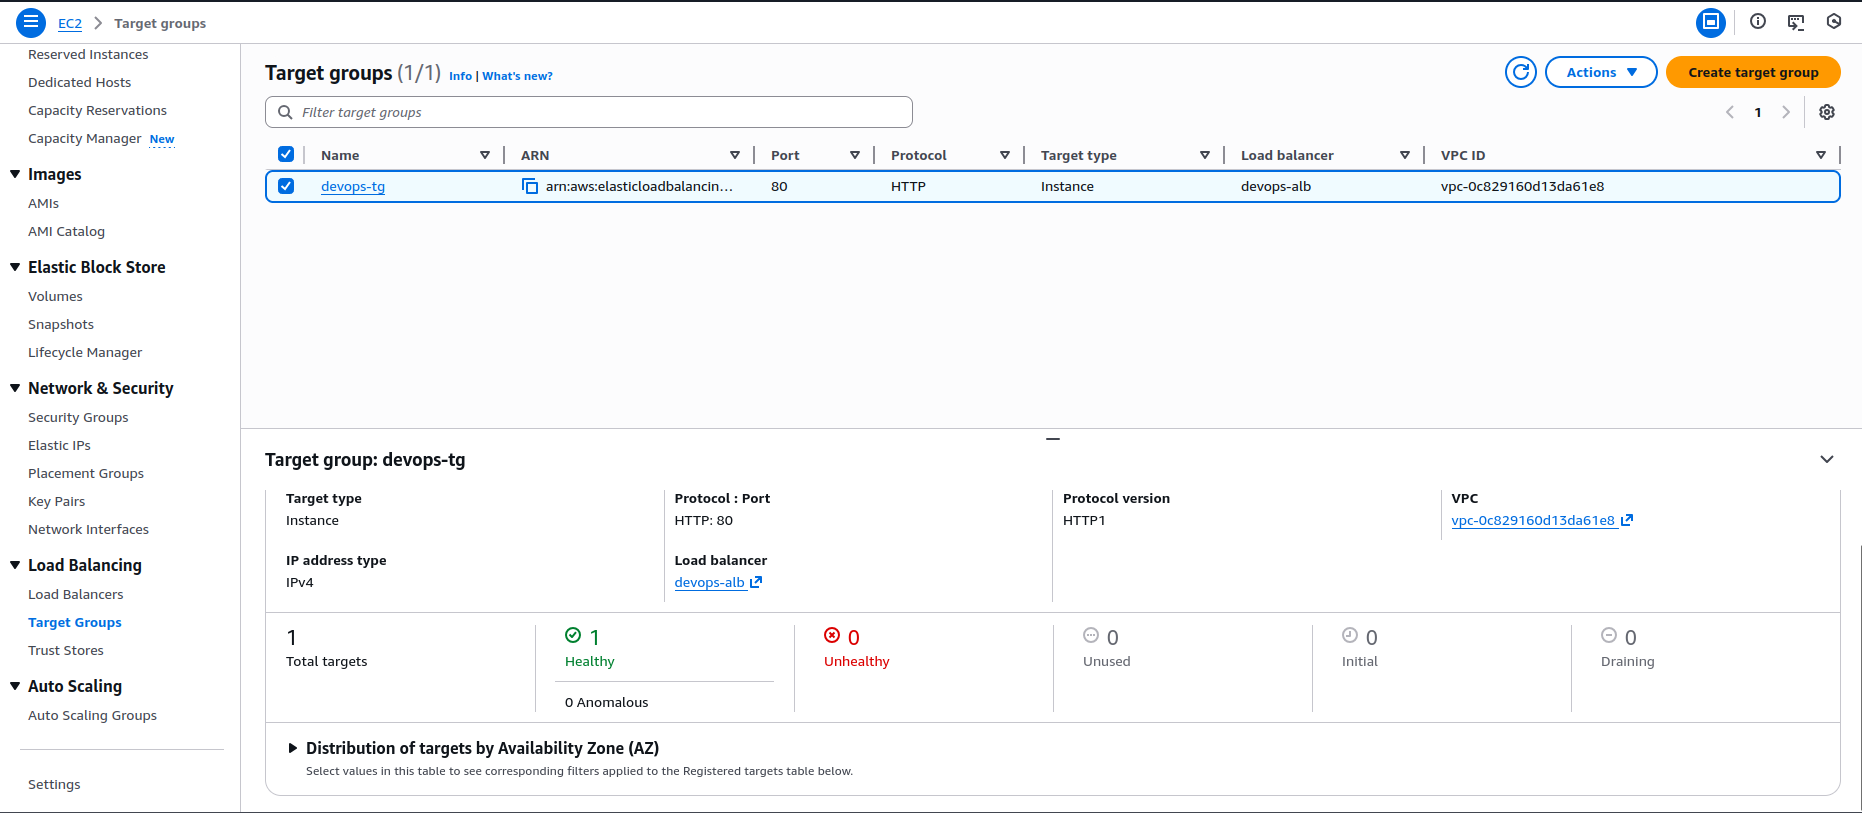The height and width of the screenshot is (813, 1862).
Task: Sort table by Port column arrow
Action: (x=855, y=155)
